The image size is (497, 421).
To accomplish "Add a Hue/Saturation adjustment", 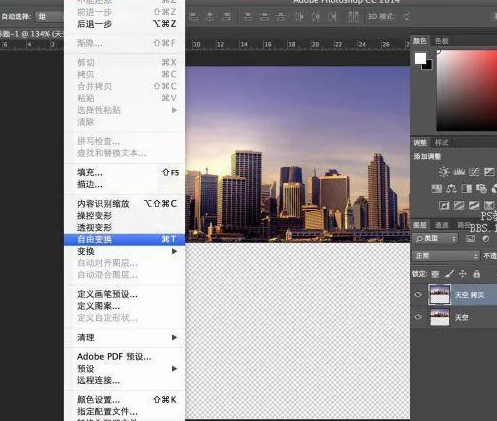I will point(437,189).
